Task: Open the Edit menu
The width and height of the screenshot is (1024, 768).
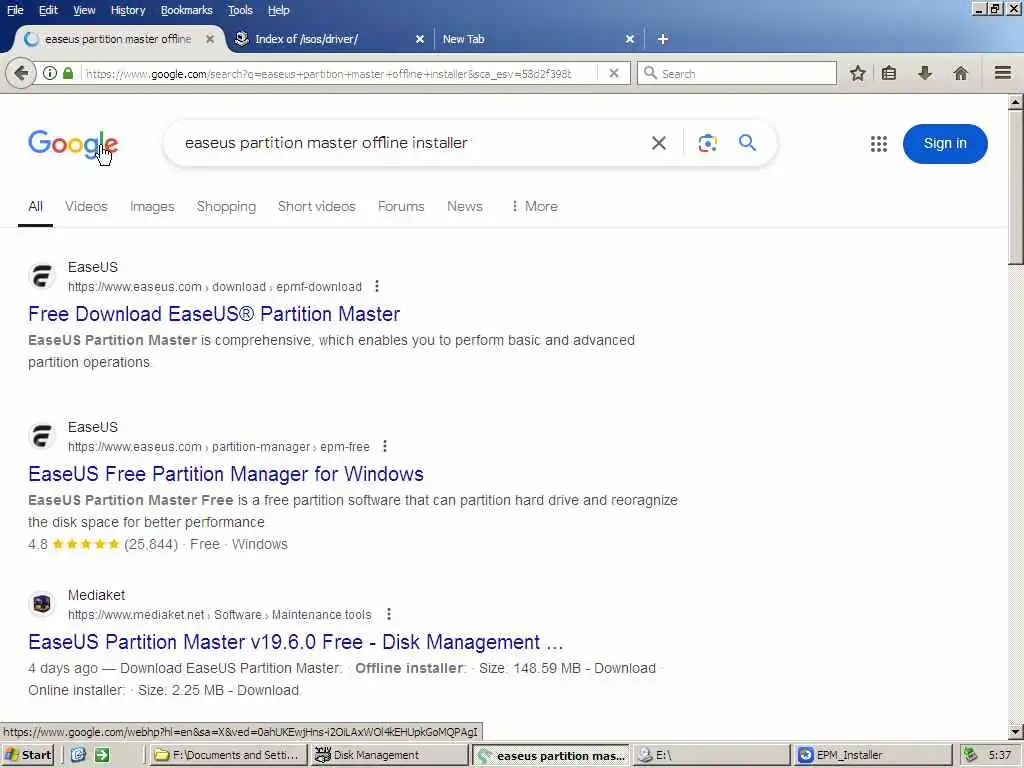Action: point(48,10)
